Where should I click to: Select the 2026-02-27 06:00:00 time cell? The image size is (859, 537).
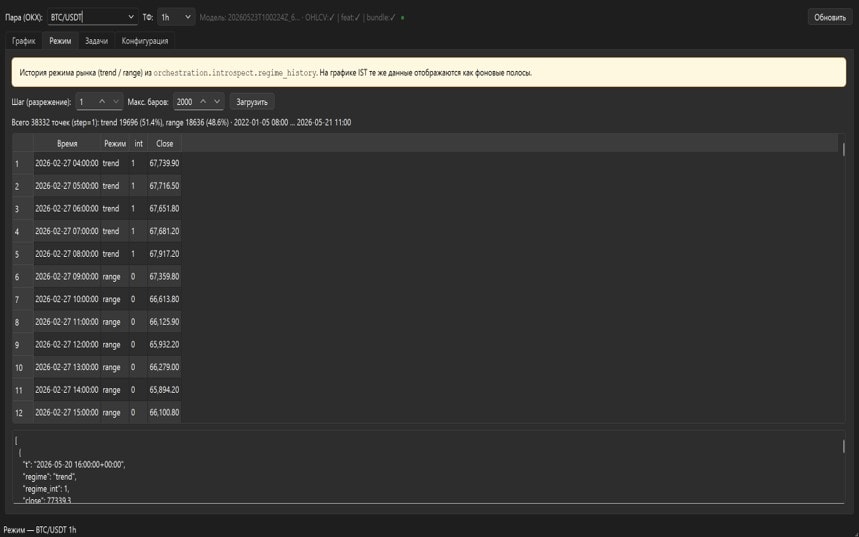click(x=67, y=209)
